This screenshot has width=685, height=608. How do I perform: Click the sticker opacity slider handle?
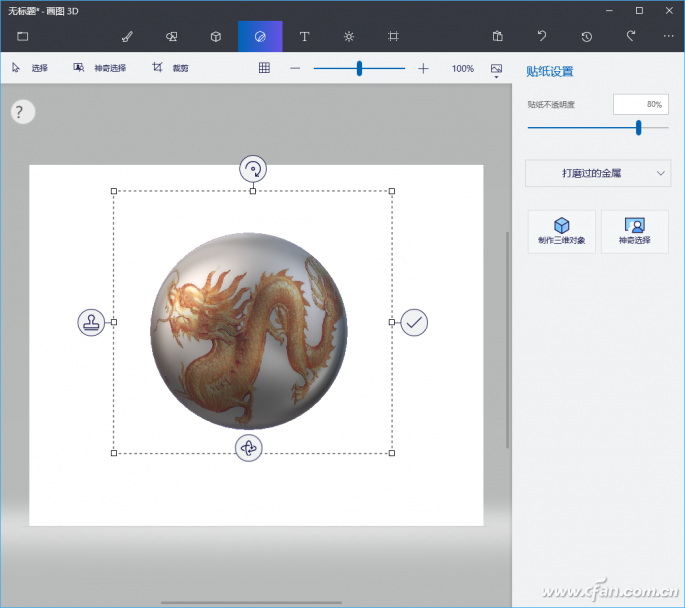click(x=638, y=128)
